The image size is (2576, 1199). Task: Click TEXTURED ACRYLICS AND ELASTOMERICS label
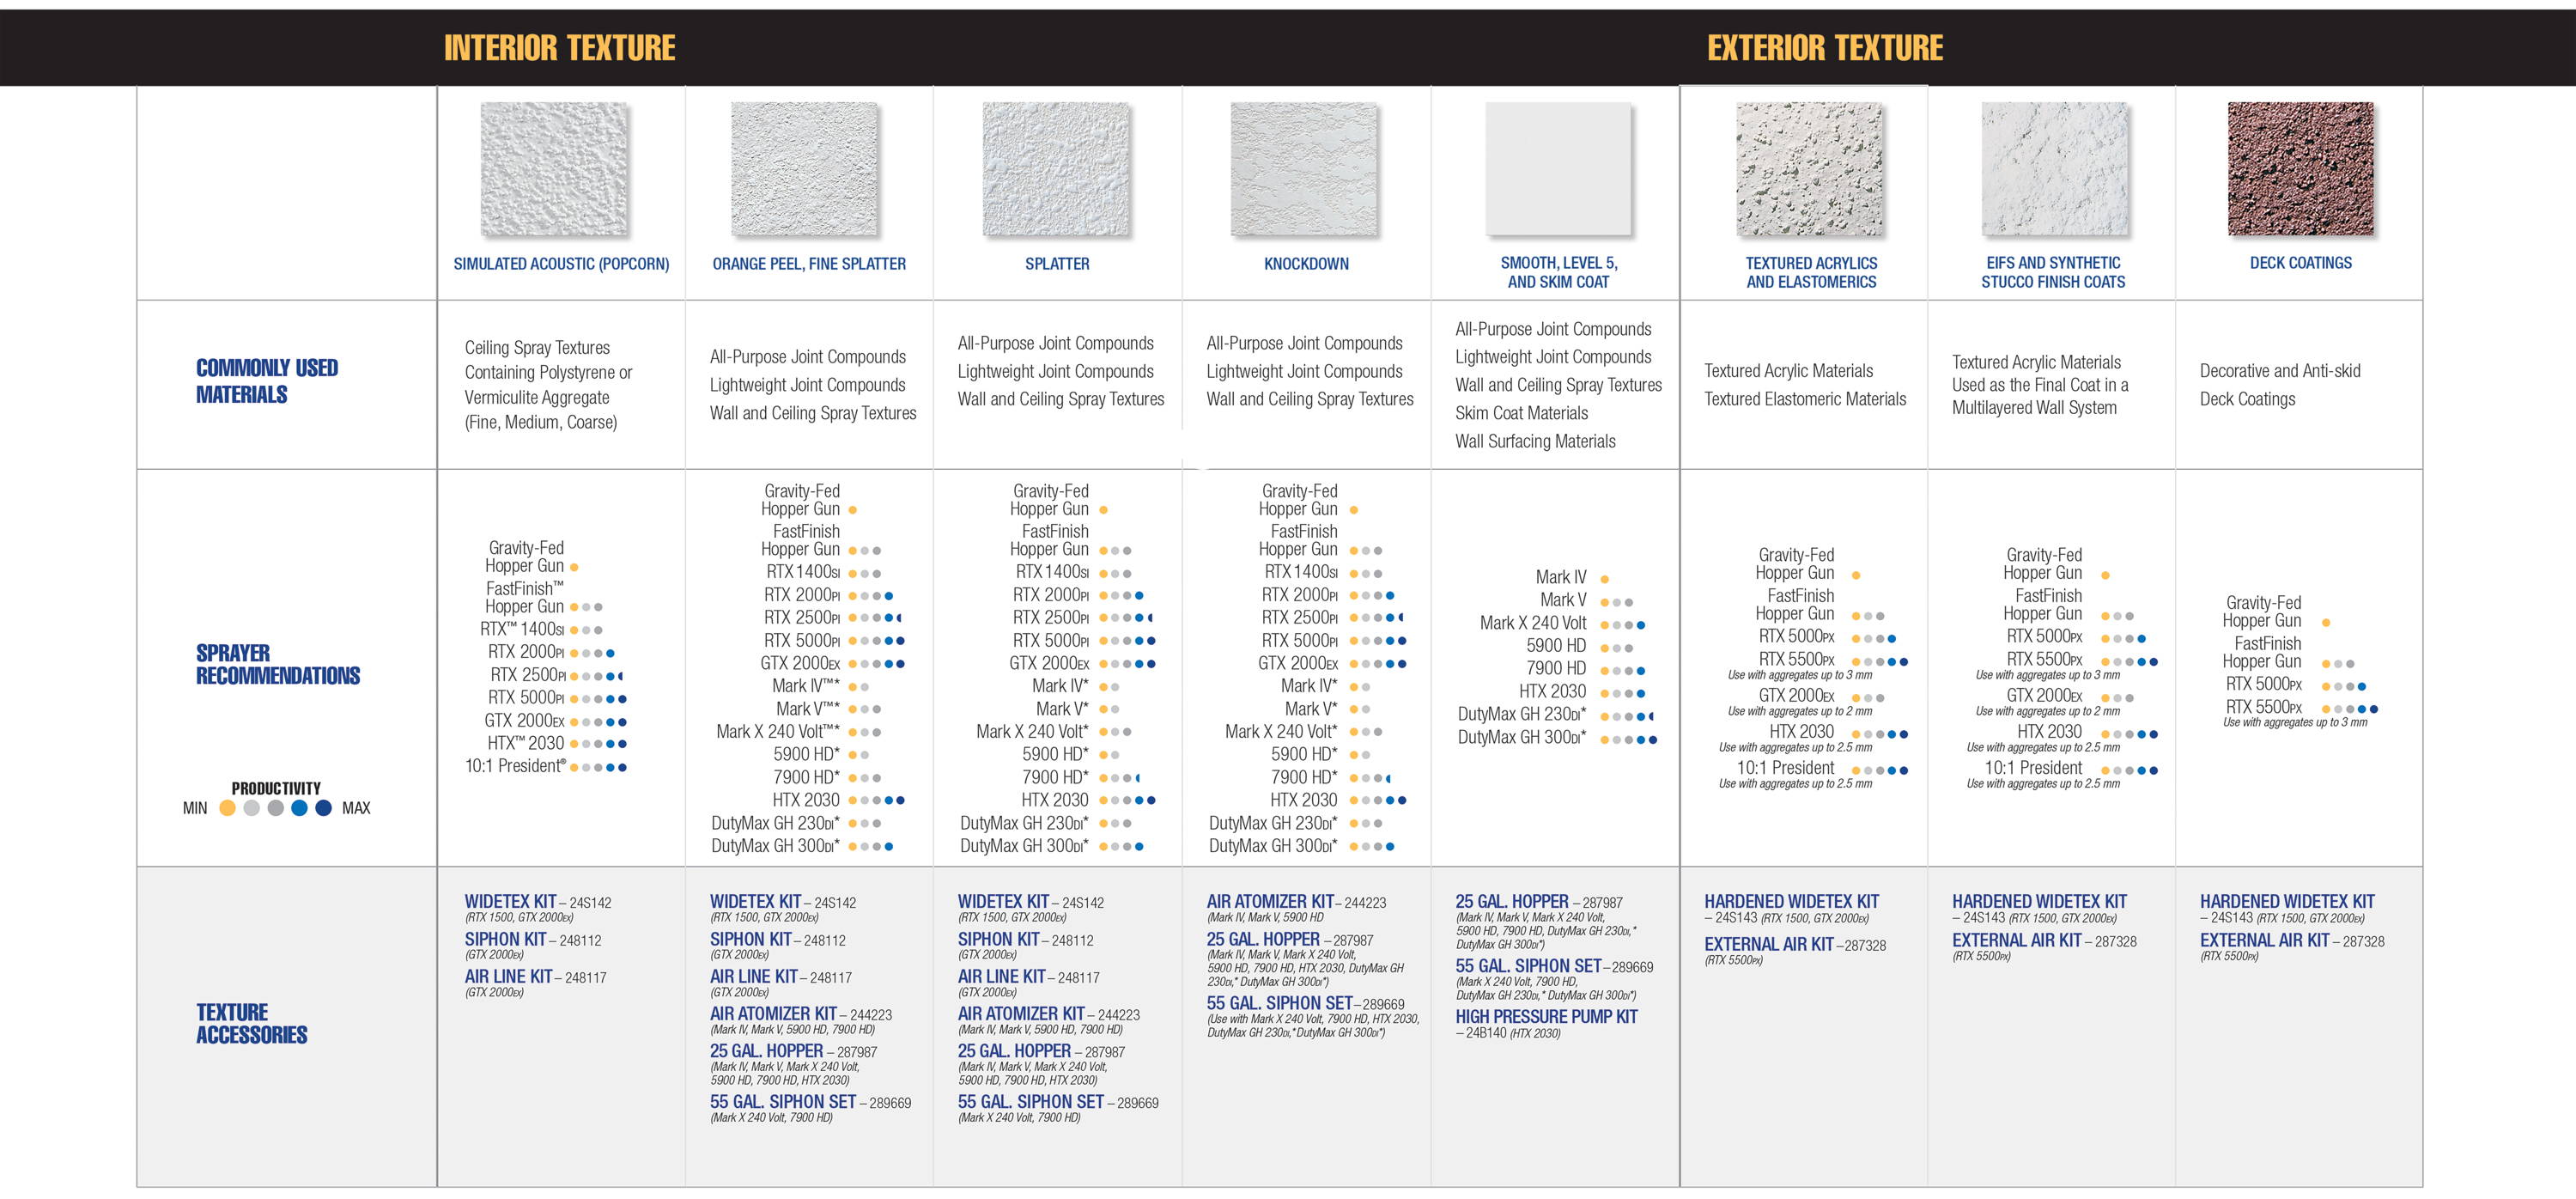click(1811, 272)
